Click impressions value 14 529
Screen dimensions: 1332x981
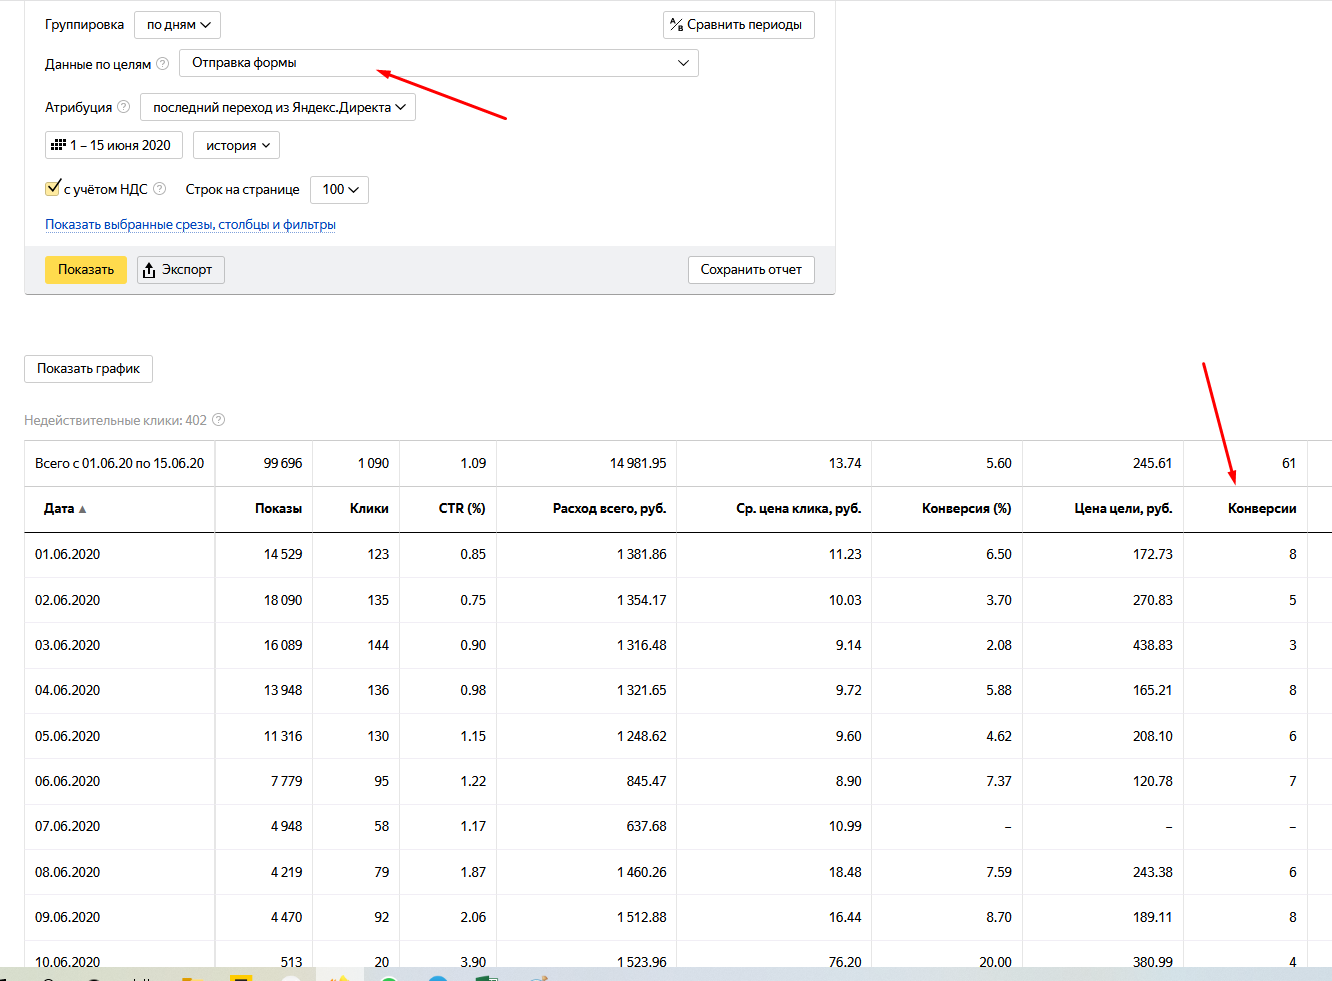click(283, 554)
